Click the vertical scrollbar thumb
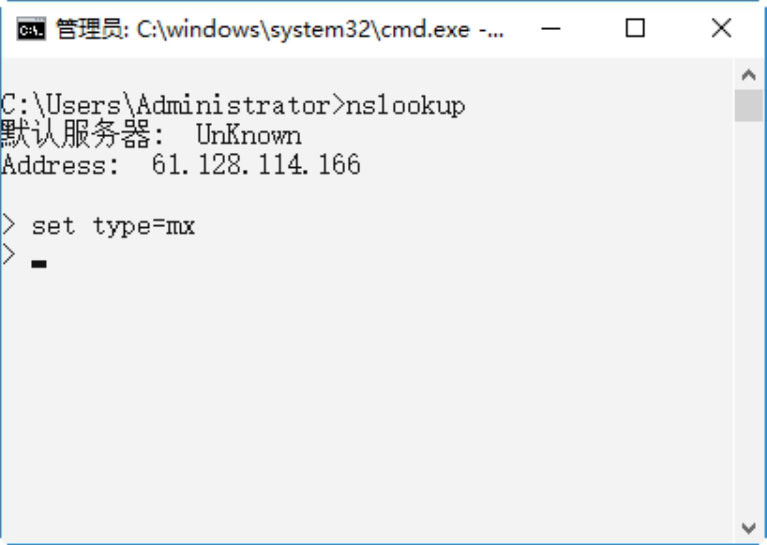Viewport: 767px width, 545px height. (x=748, y=105)
